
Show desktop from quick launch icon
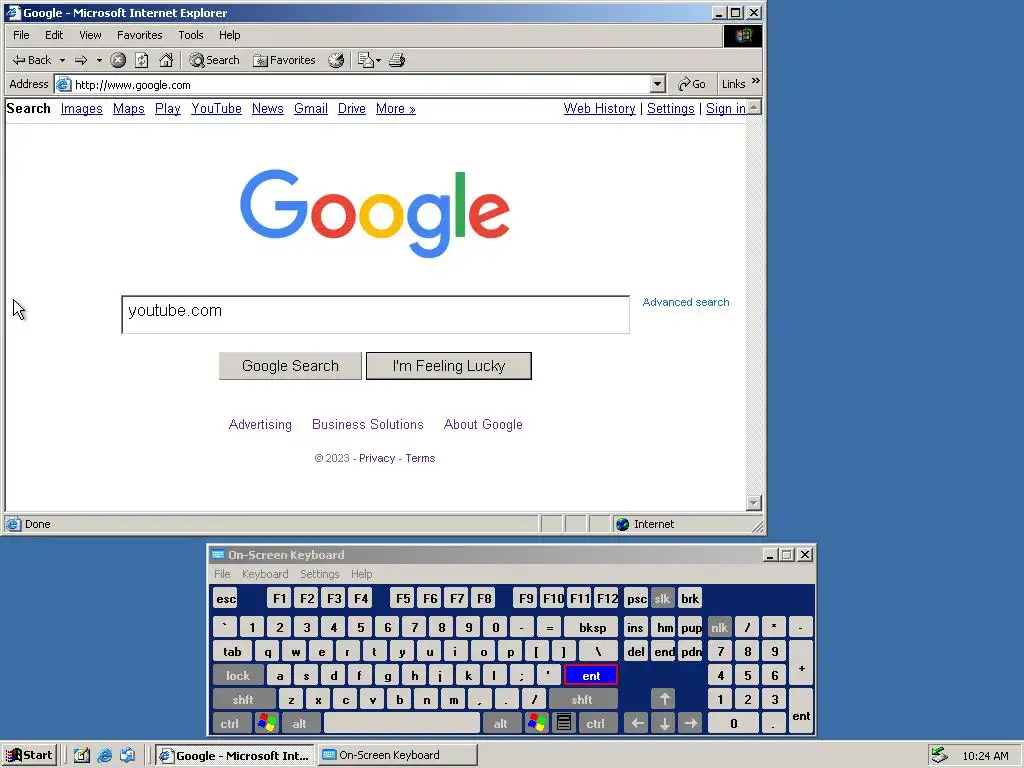[x=81, y=755]
